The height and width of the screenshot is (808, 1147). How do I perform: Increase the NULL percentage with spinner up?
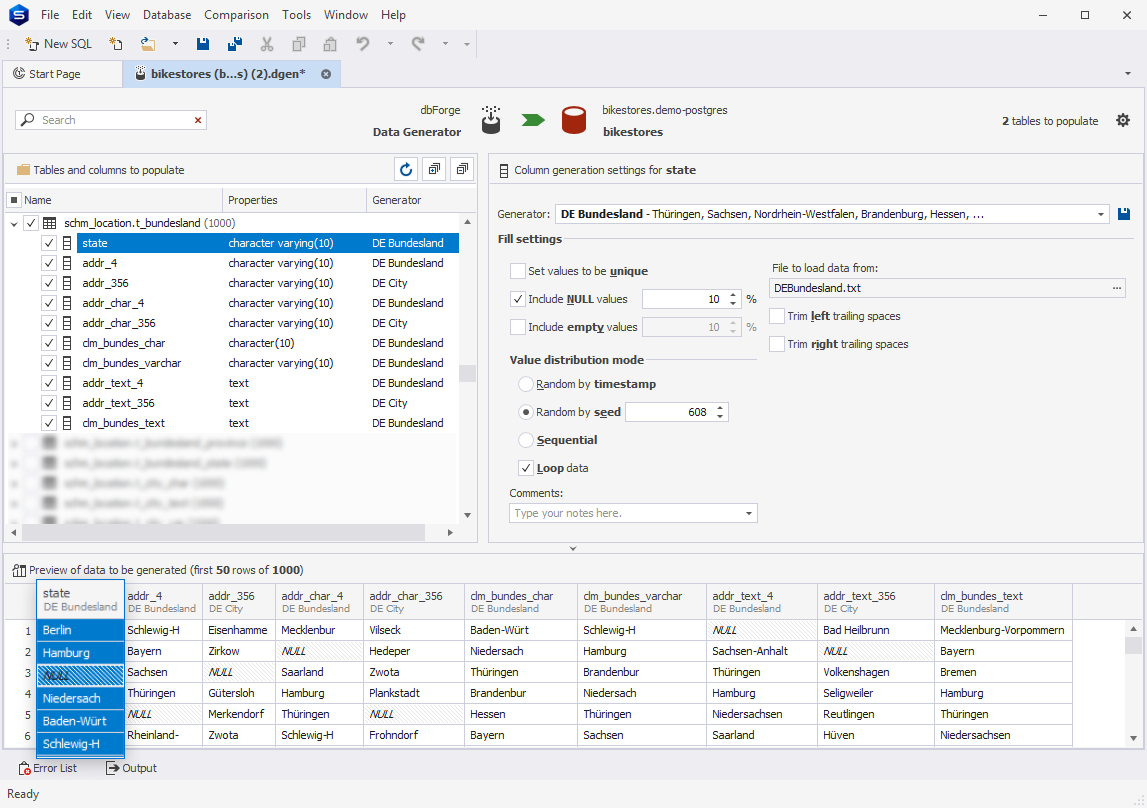(x=733, y=295)
